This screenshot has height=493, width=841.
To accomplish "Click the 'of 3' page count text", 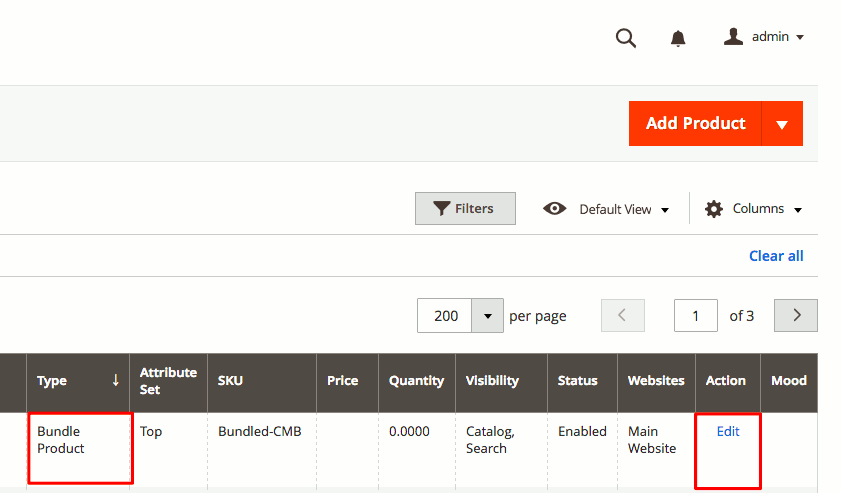I will click(741, 316).
